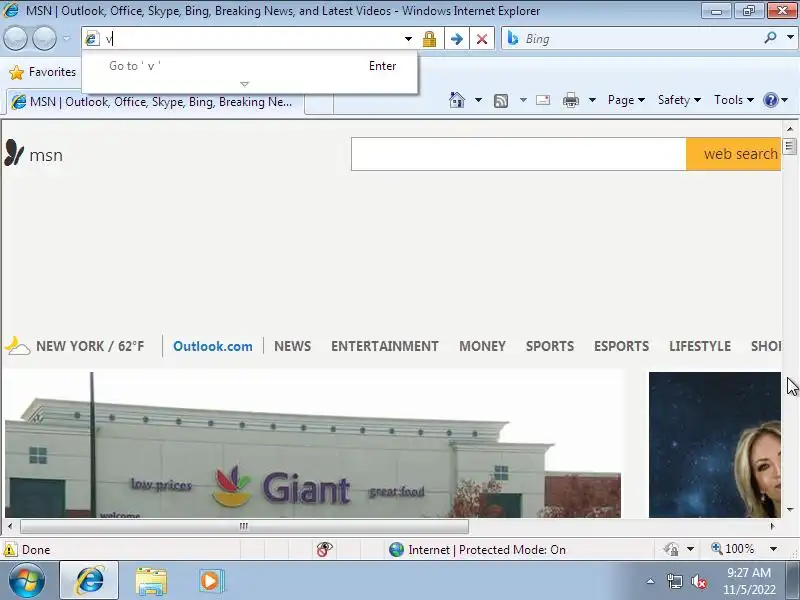Go to ENTERTAINMENT section
The width and height of the screenshot is (800, 600).
pyautogui.click(x=385, y=346)
